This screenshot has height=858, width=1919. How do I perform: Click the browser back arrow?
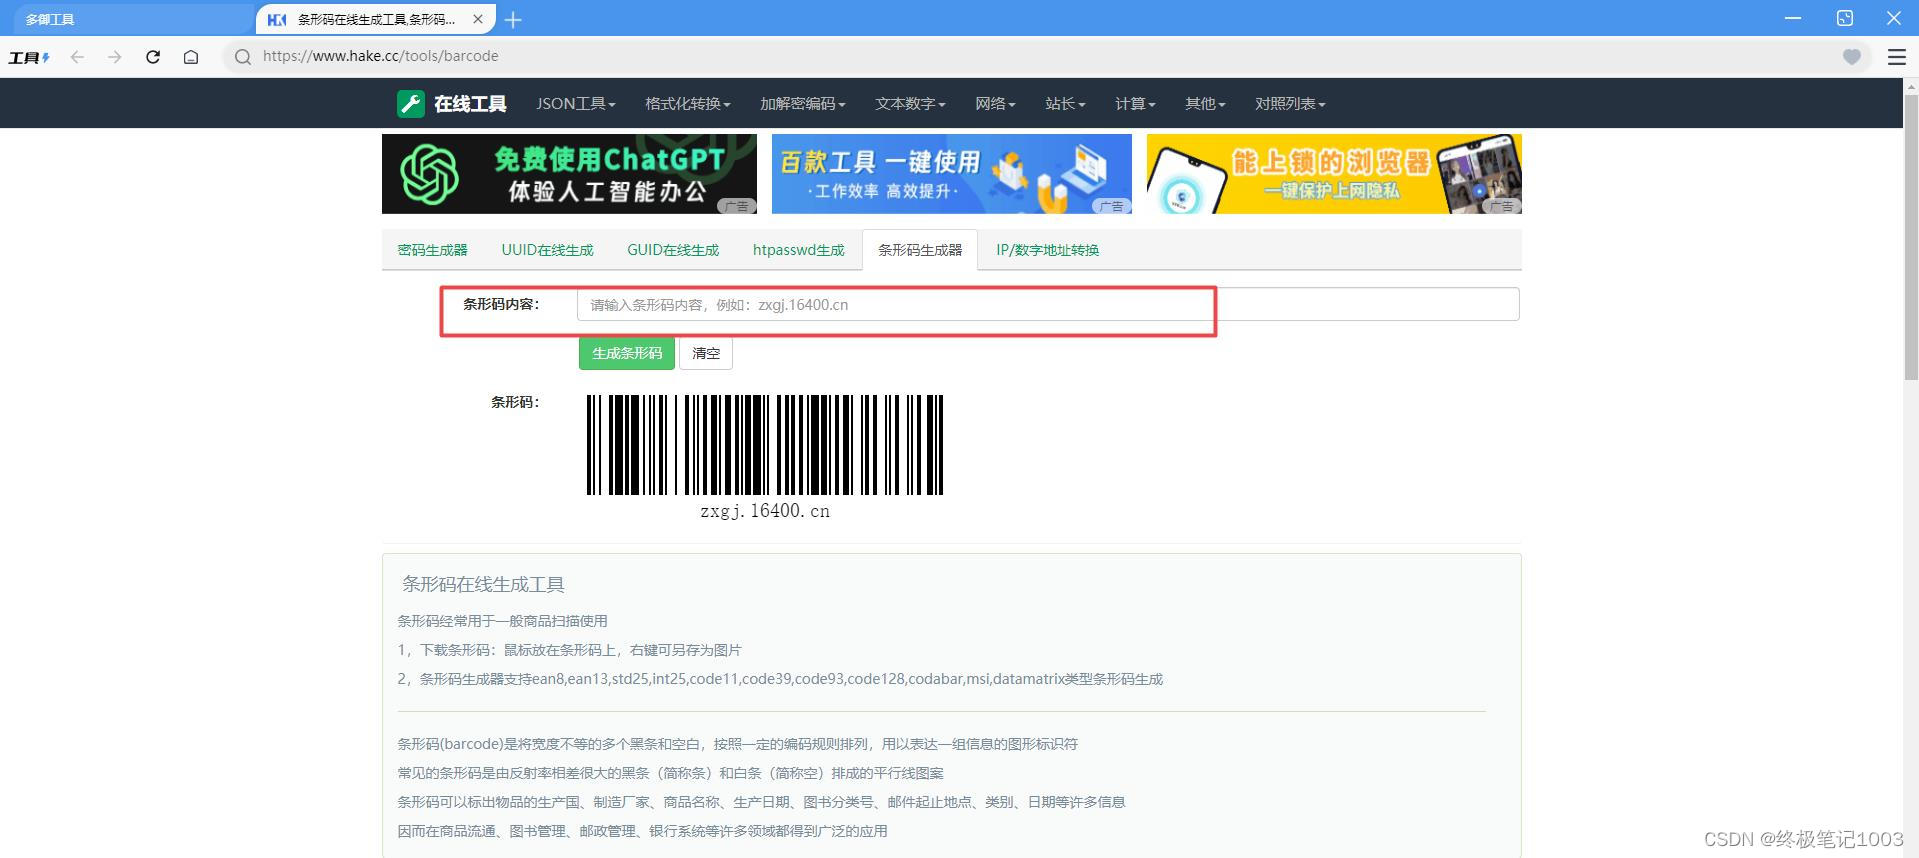click(77, 57)
